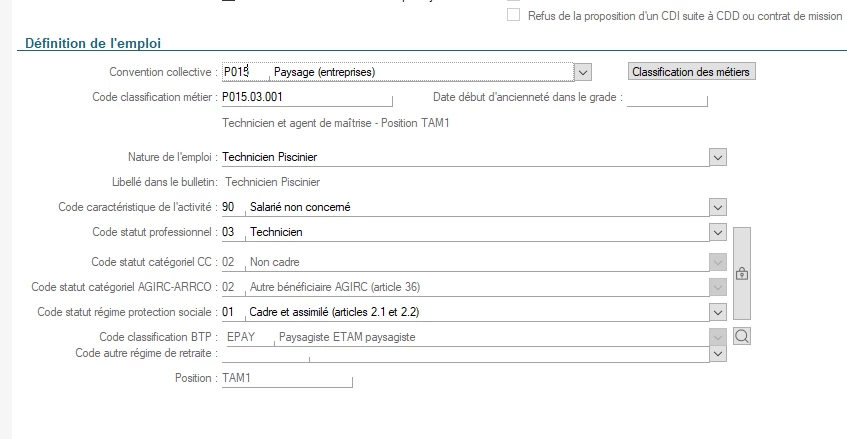Click the padlock icon beside the status codes
847x439 pixels.
click(x=741, y=272)
